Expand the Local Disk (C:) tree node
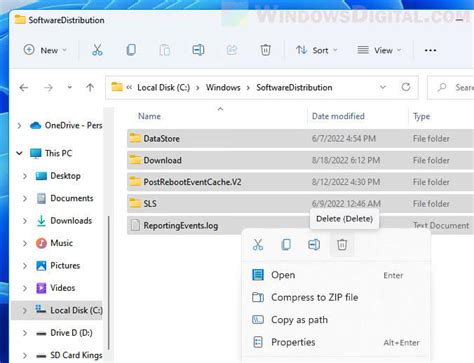This screenshot has width=474, height=363. 25,310
